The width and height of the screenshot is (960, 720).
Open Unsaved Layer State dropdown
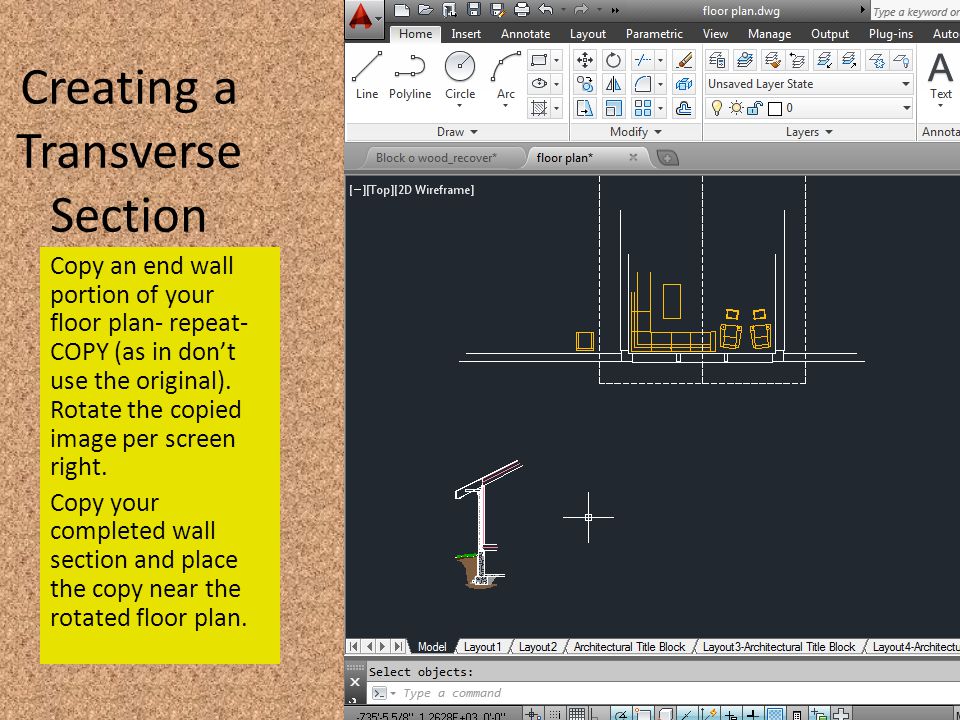point(906,84)
